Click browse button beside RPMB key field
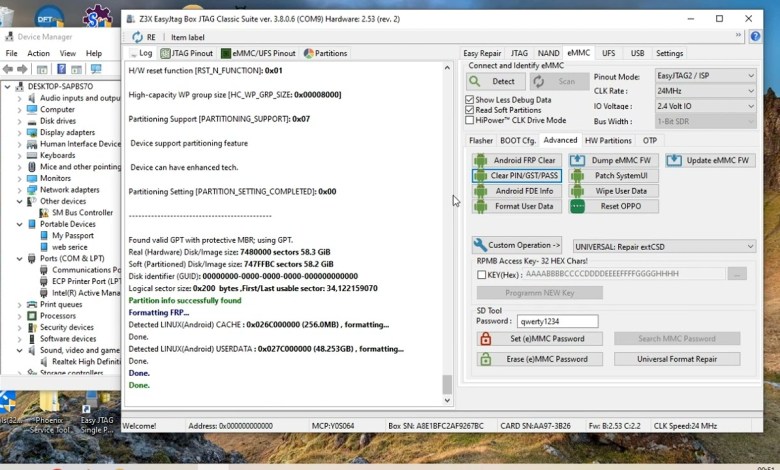 [x=737, y=274]
